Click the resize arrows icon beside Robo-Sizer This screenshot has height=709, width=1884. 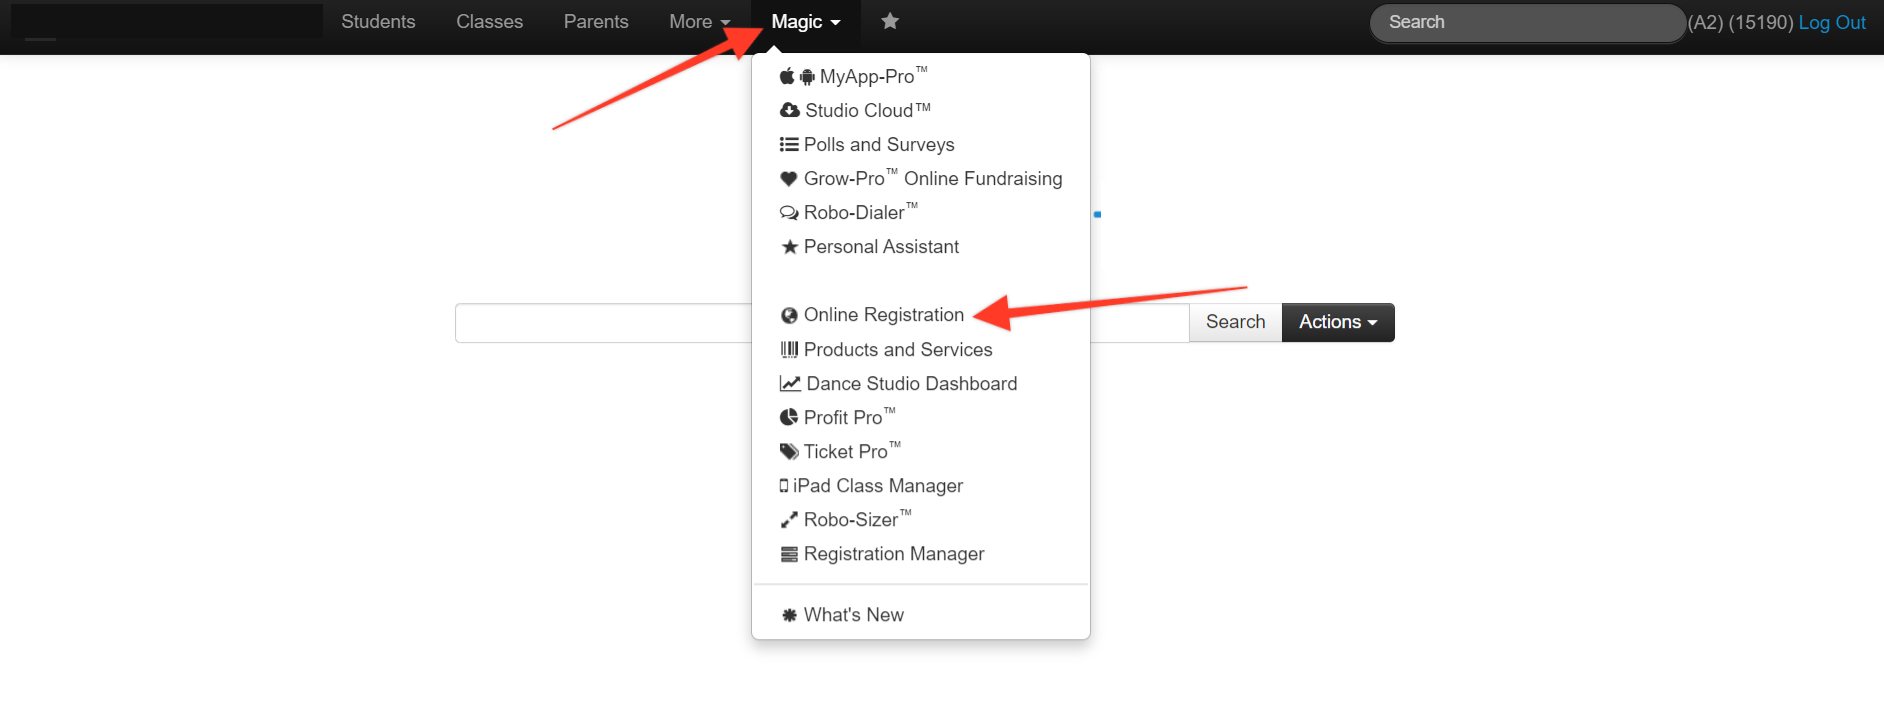pos(789,520)
